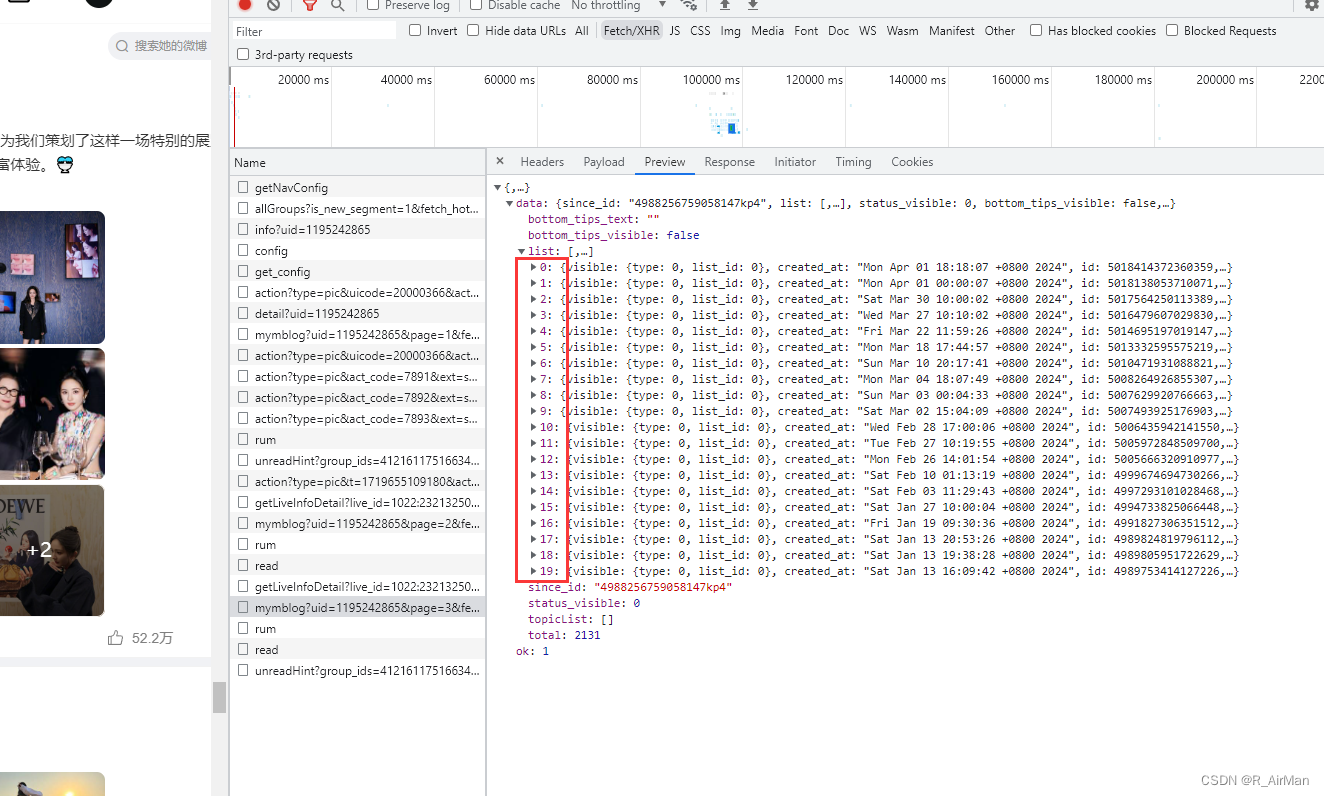This screenshot has height=796, width=1324.
Task: Expand list item 14
Action: [x=533, y=491]
